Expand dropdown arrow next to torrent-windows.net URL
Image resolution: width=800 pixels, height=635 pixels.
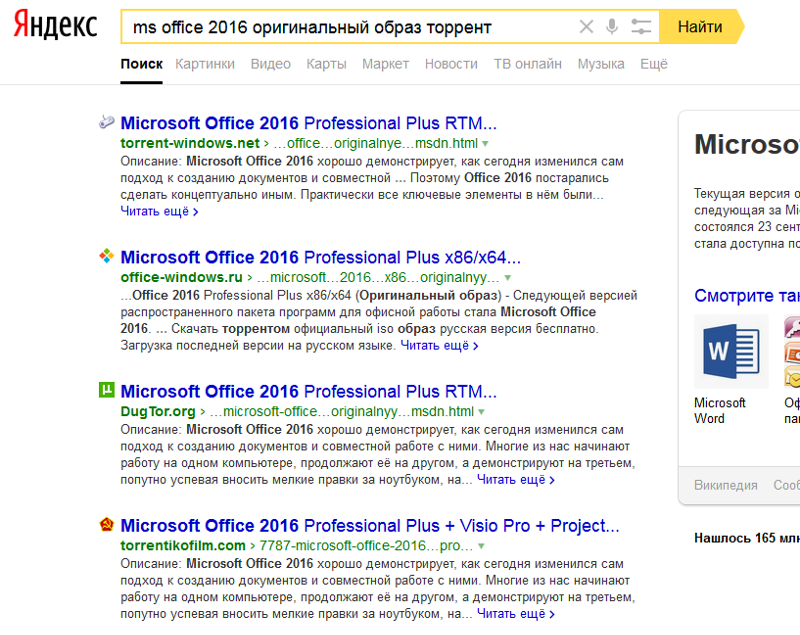pos(491,143)
